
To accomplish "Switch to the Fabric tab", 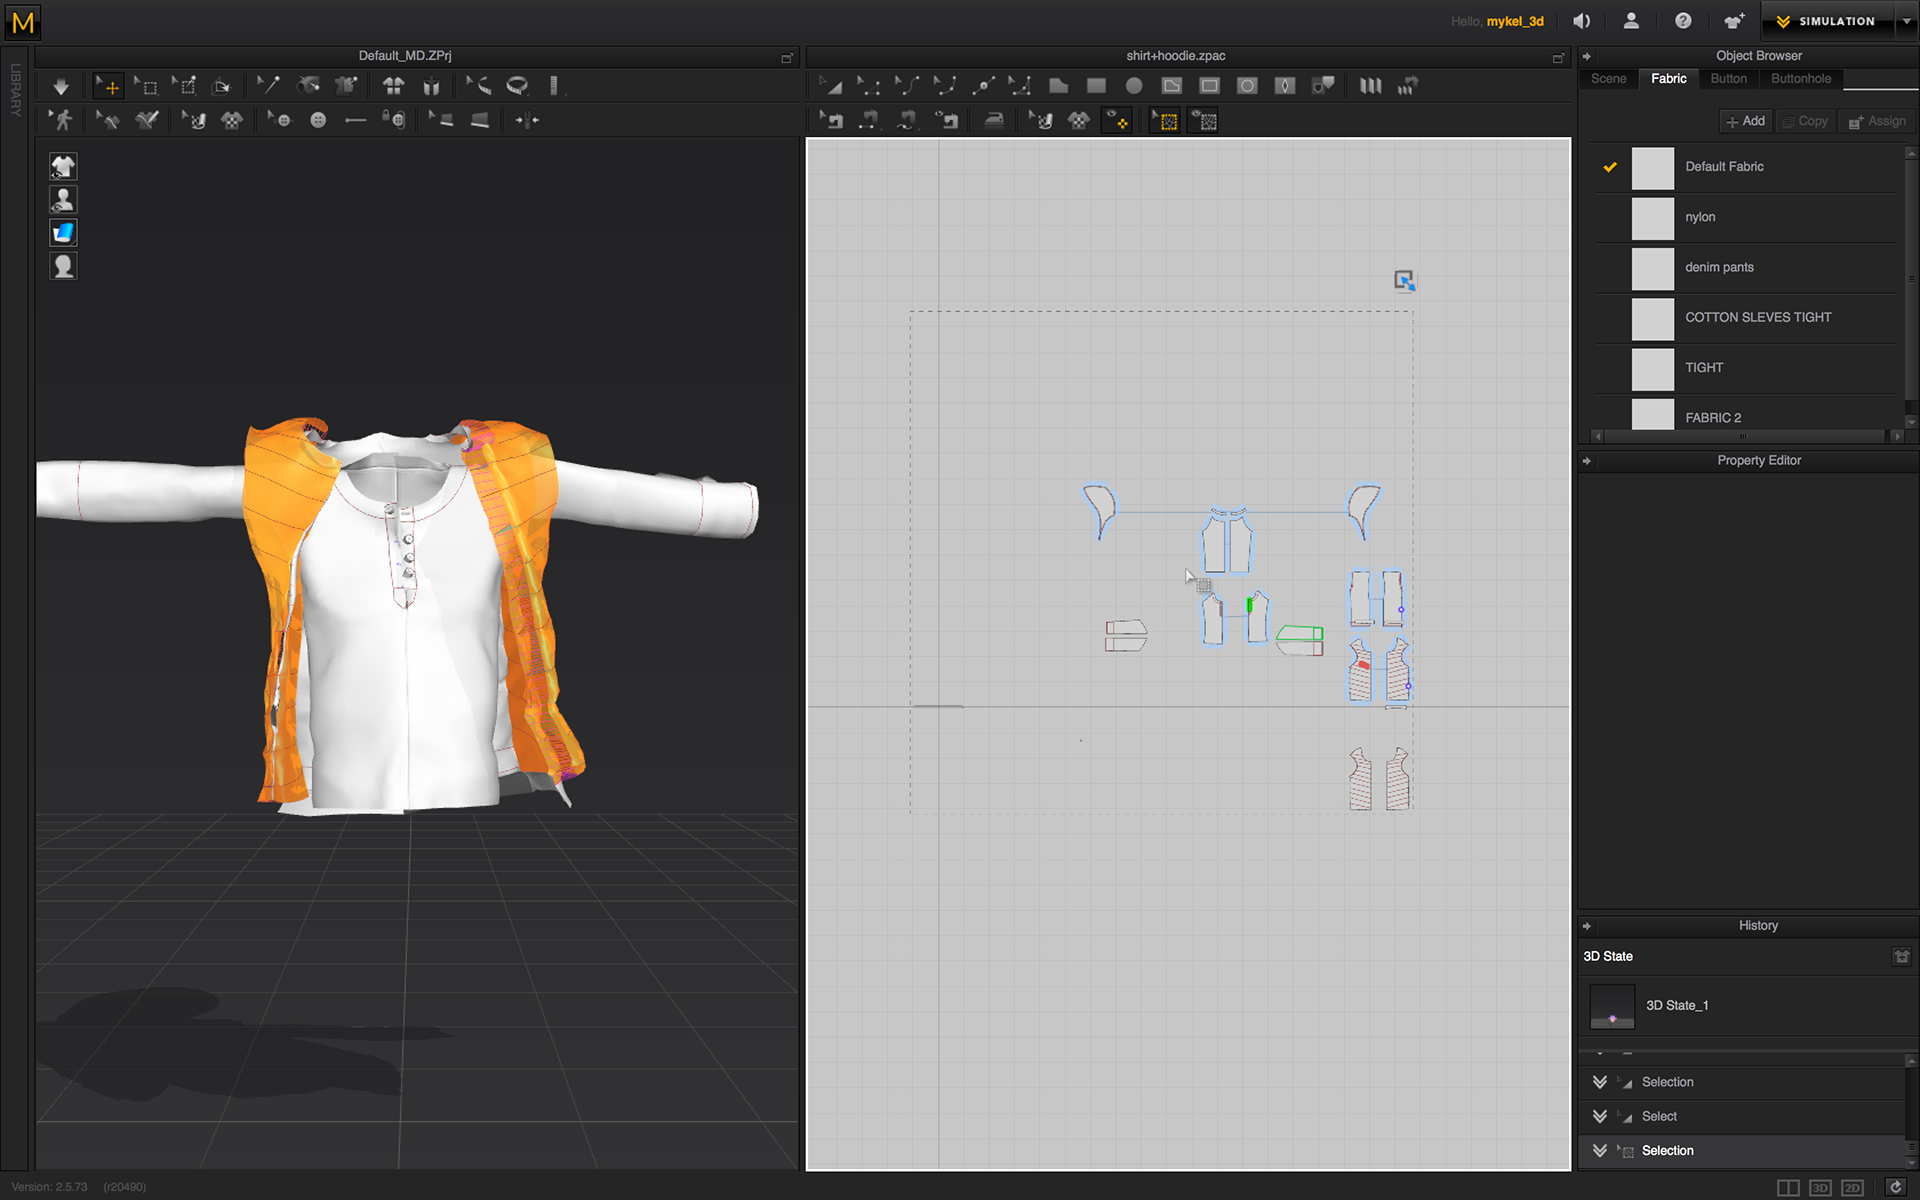I will tap(1668, 79).
